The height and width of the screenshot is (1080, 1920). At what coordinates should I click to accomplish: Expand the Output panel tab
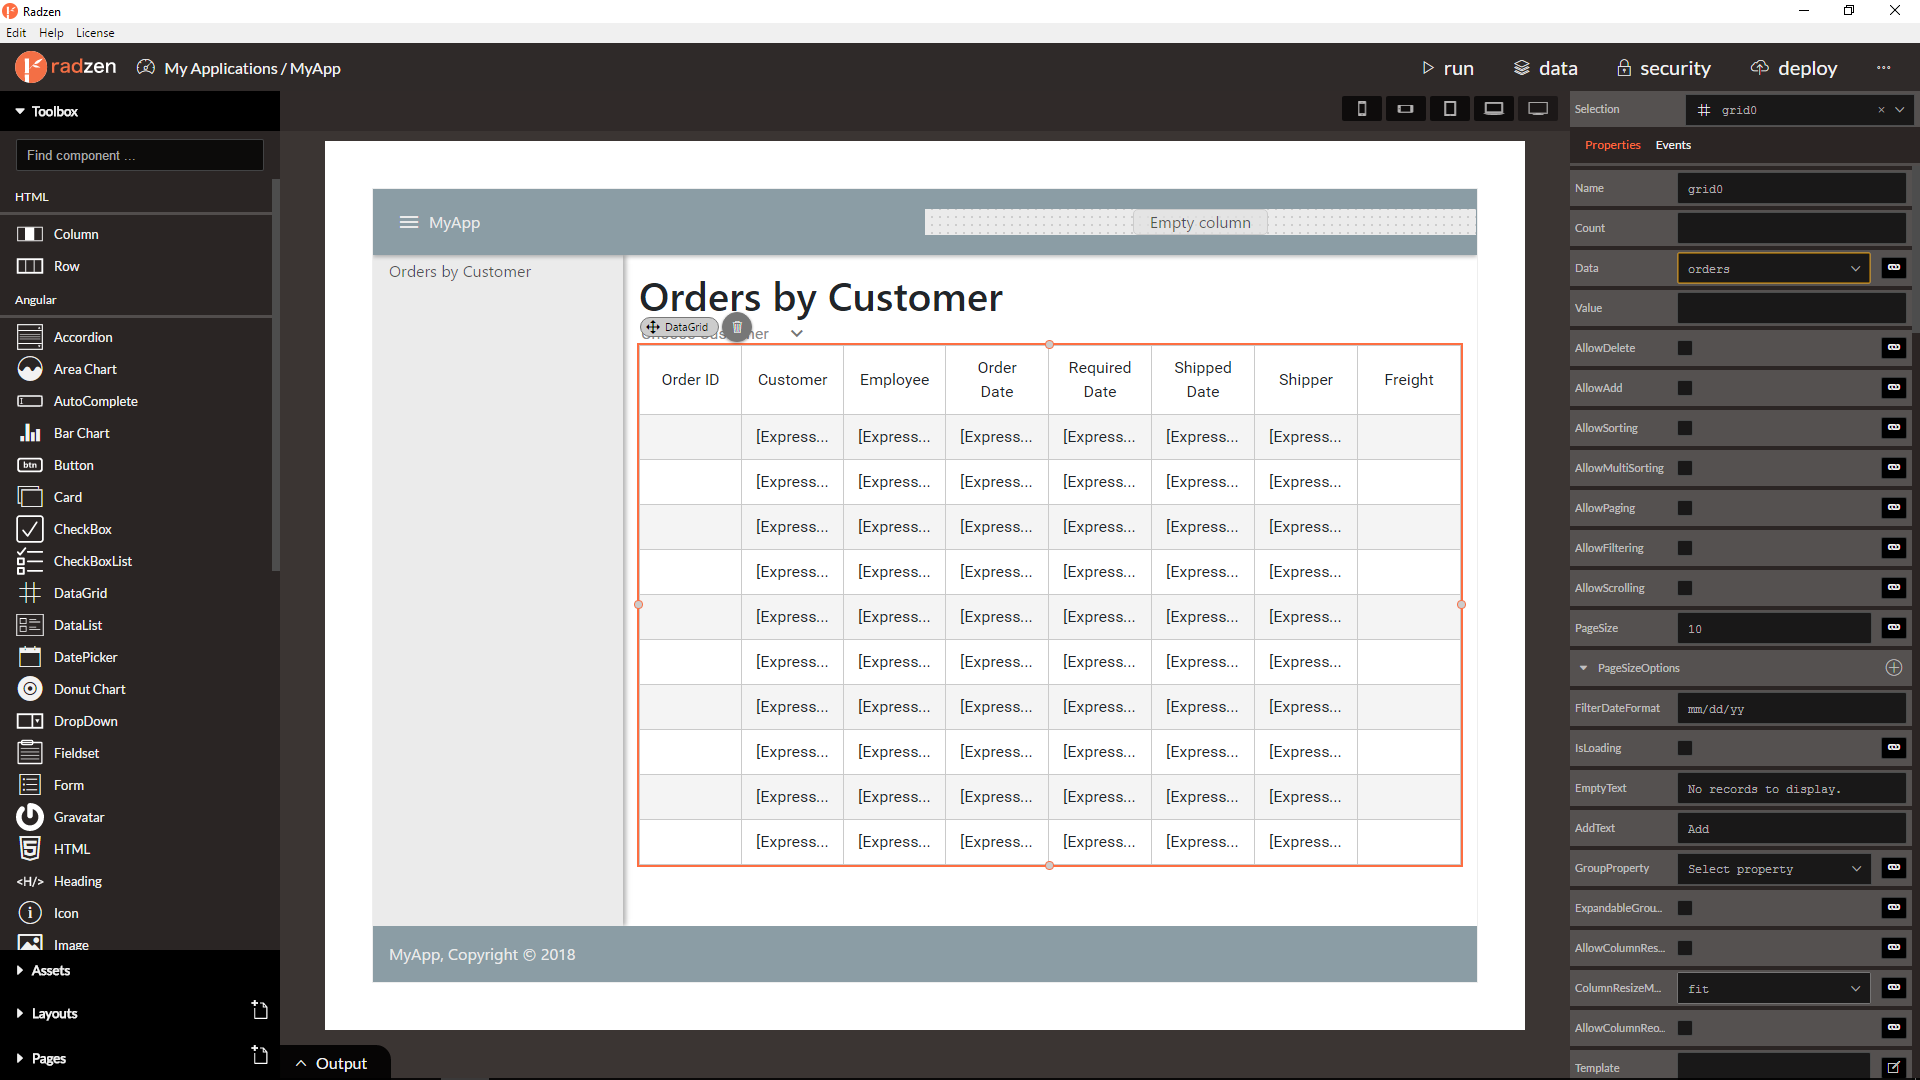(x=333, y=1063)
